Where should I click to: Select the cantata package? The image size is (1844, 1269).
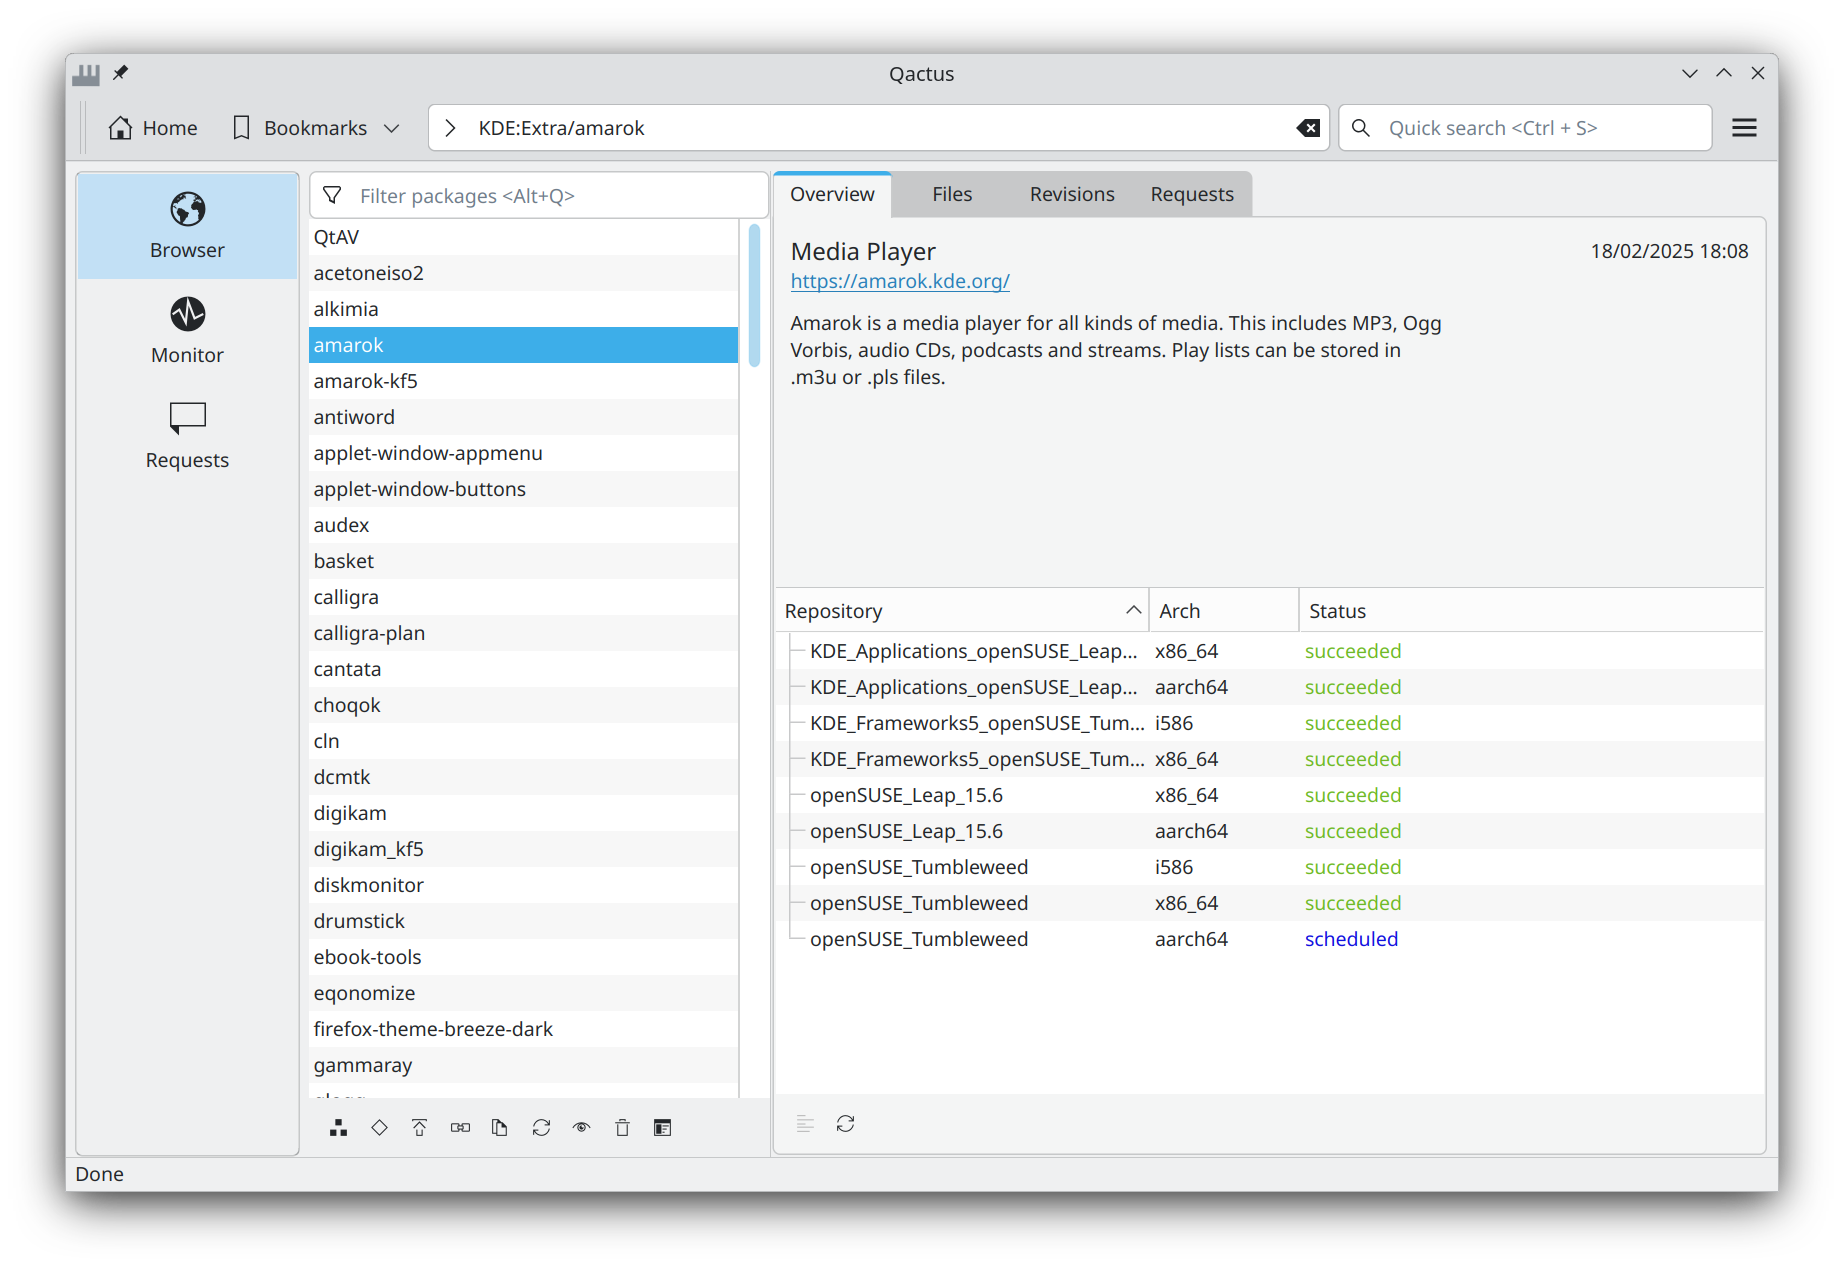[x=523, y=669]
